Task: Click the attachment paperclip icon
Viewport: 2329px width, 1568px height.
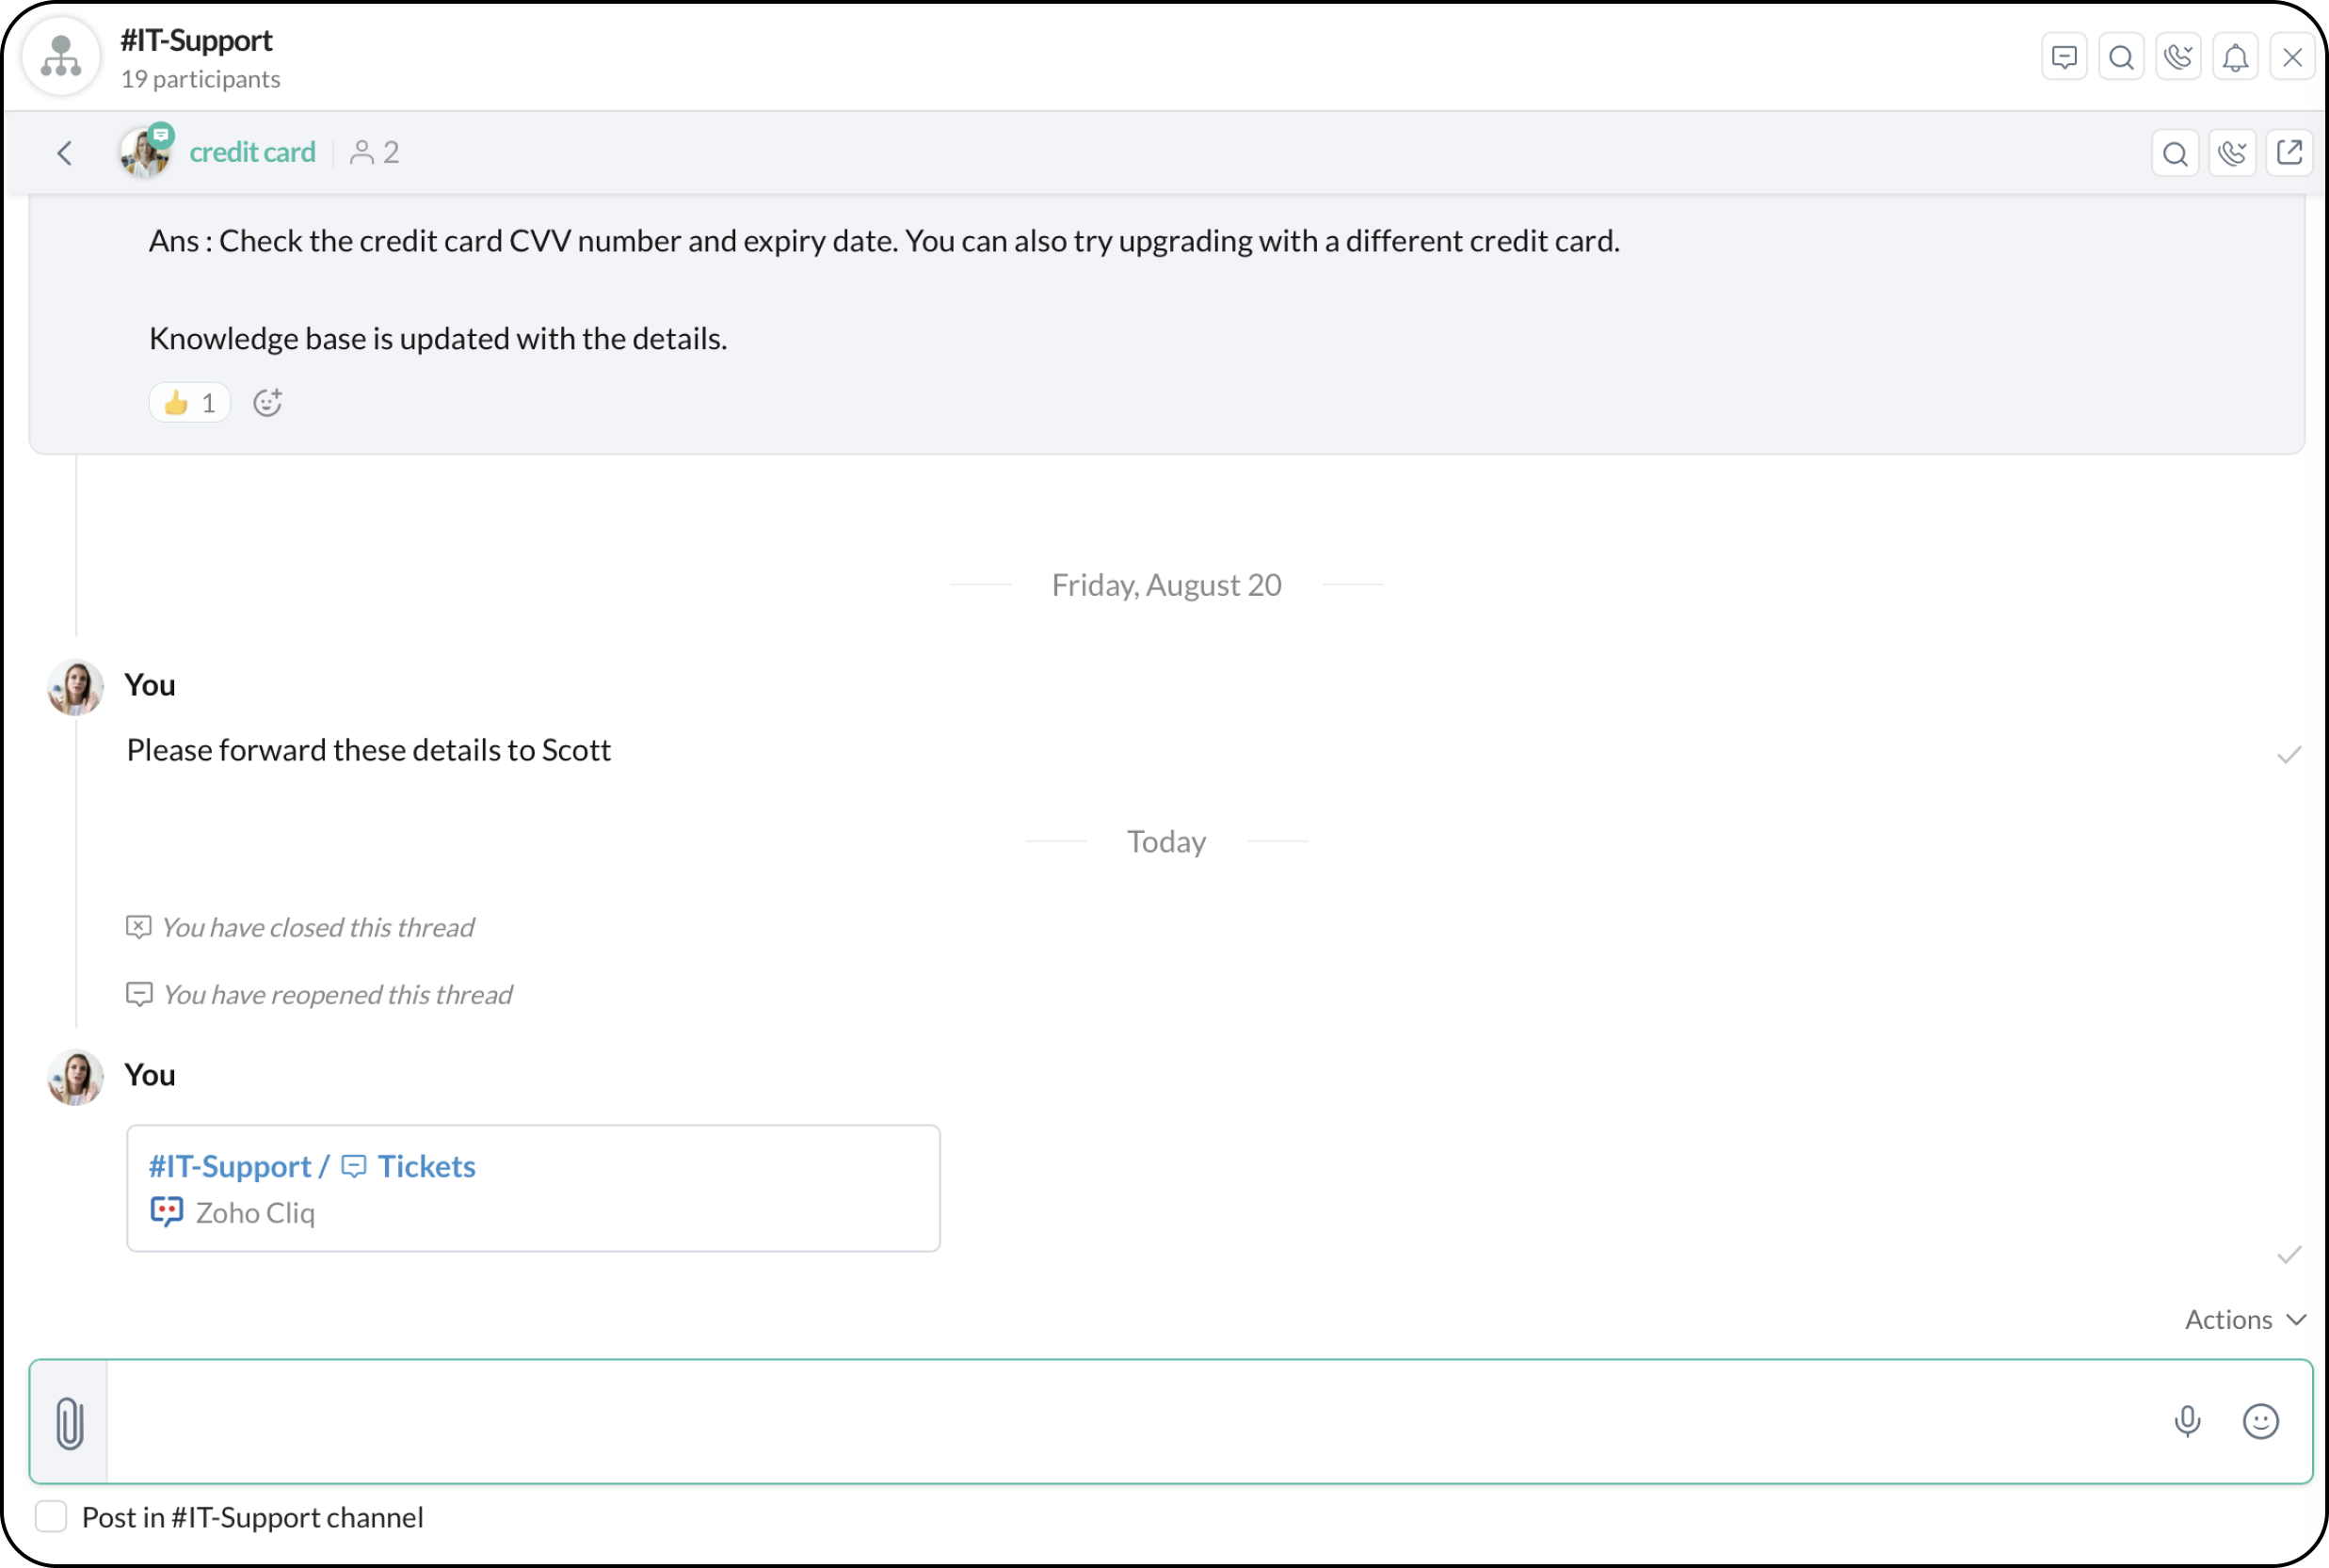Action: pos(69,1421)
